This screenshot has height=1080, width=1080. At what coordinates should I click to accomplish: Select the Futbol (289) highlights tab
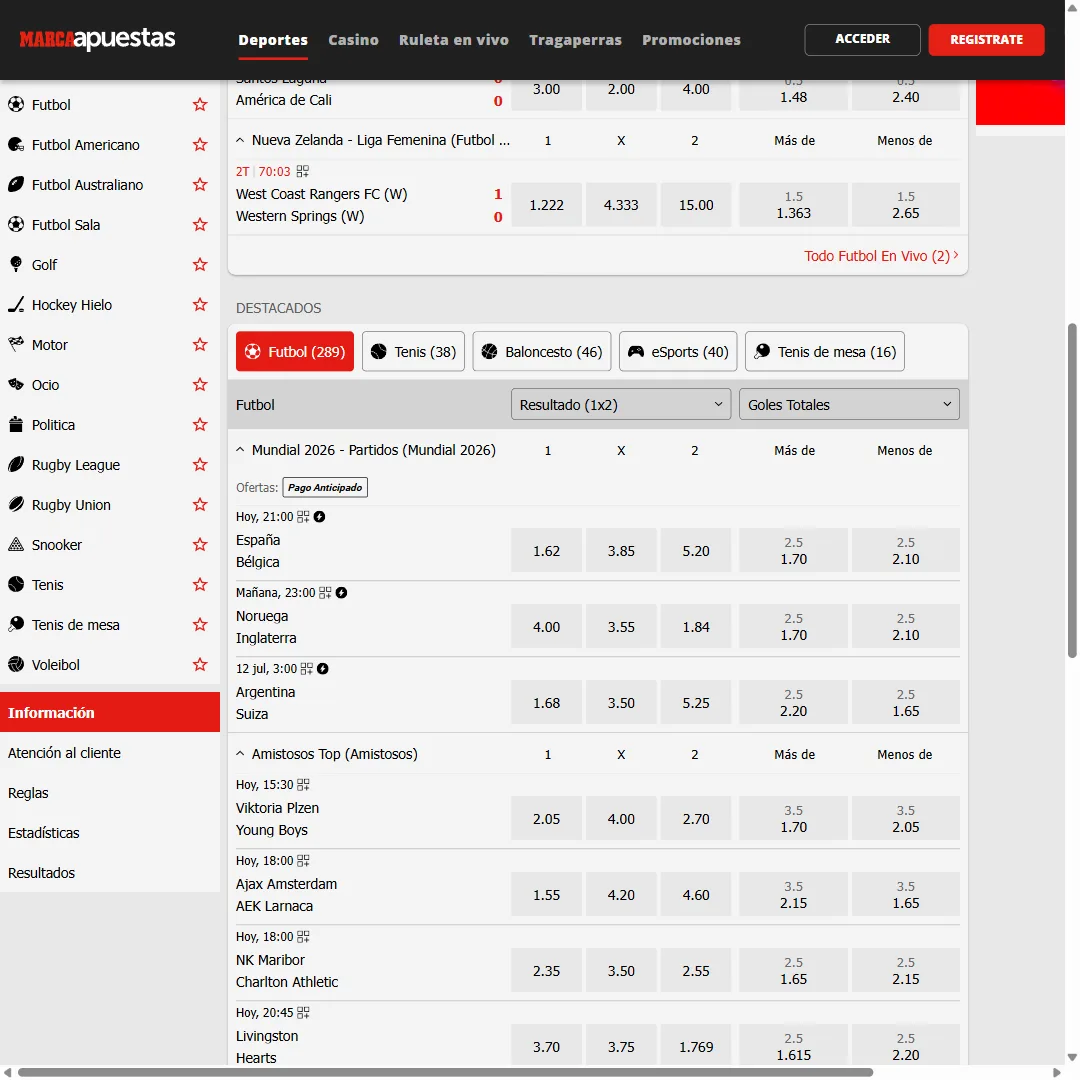295,351
